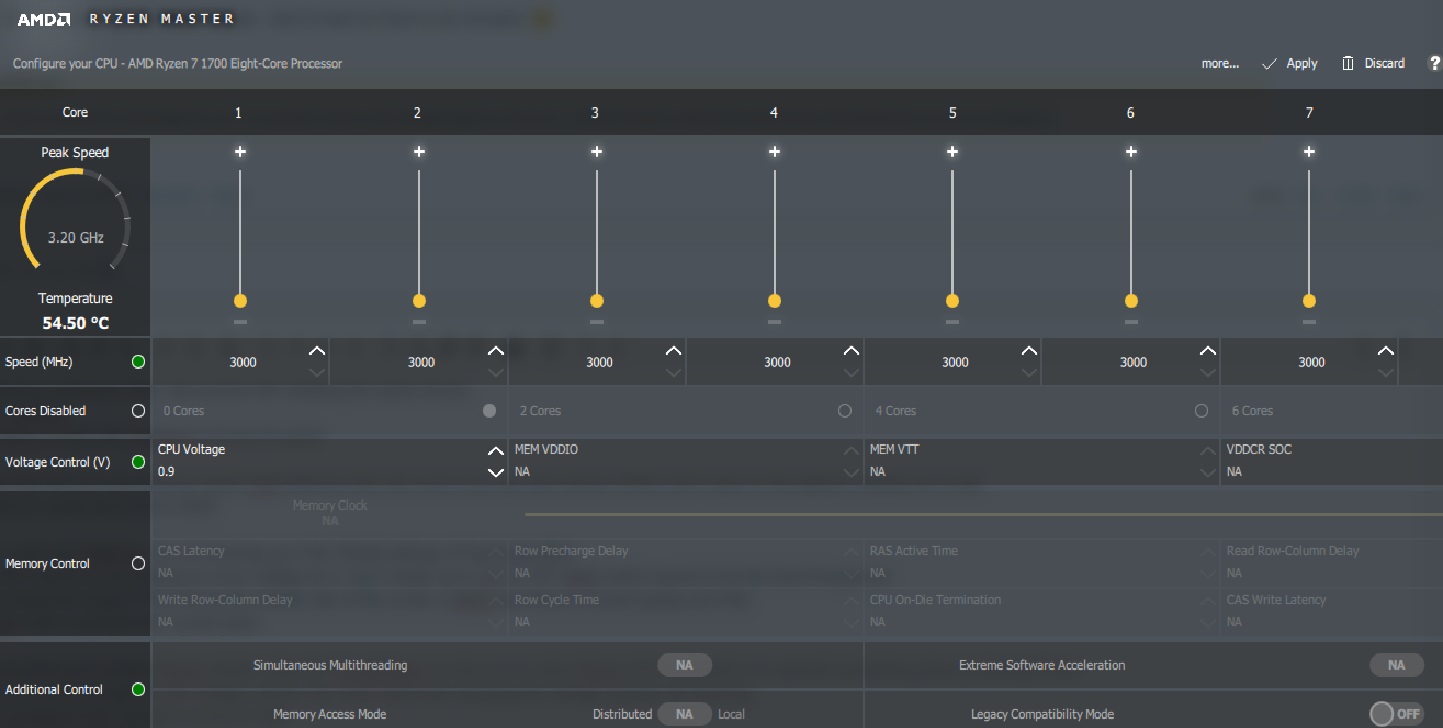Click the Memory Clock slider track
This screenshot has width=1443, height=728.
click(x=984, y=514)
